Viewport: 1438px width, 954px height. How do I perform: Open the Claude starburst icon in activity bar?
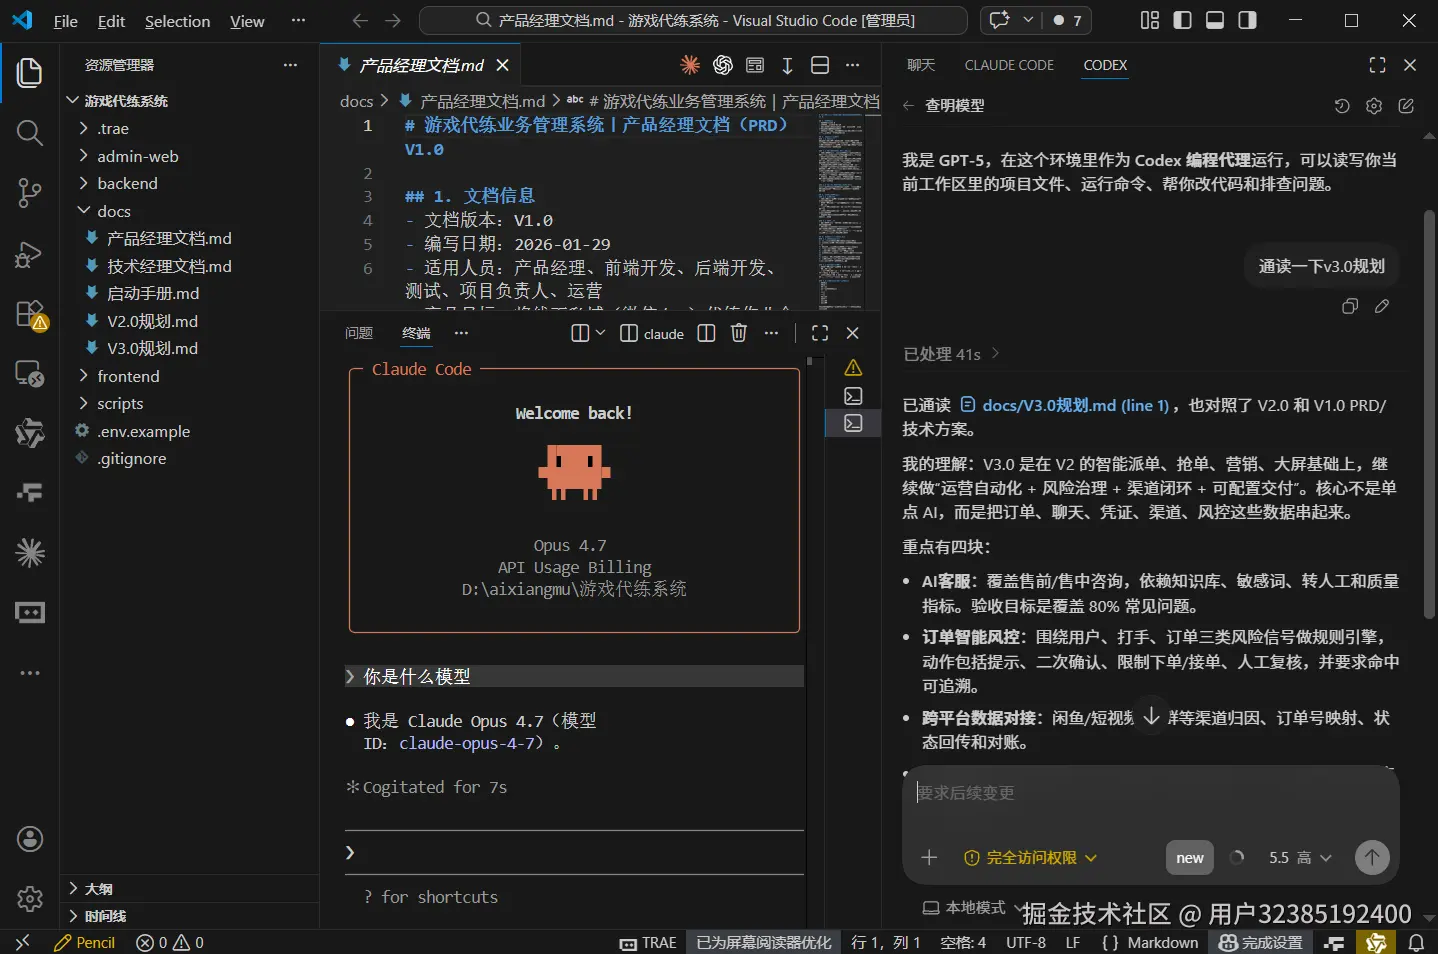tap(30, 553)
